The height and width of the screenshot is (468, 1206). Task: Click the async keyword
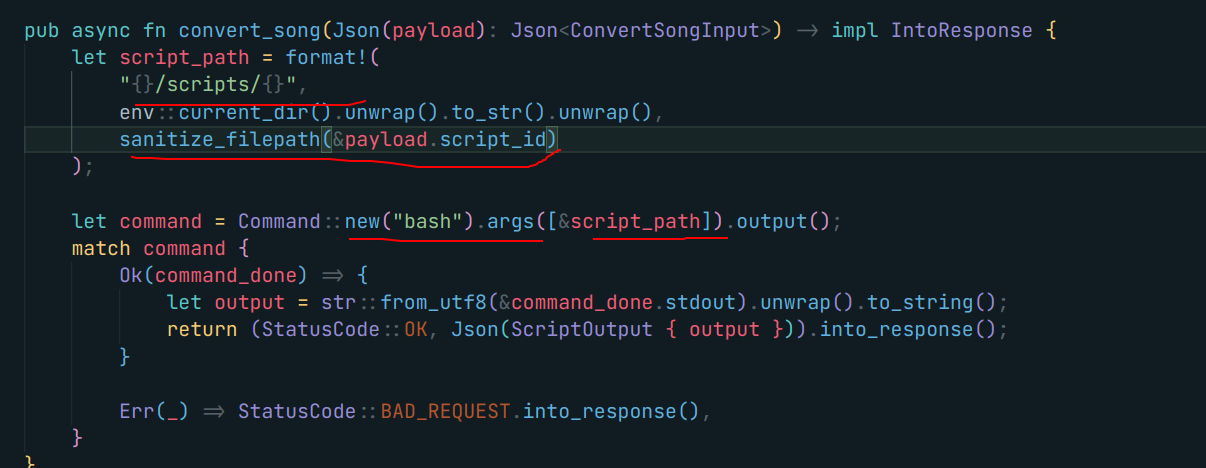(x=101, y=30)
